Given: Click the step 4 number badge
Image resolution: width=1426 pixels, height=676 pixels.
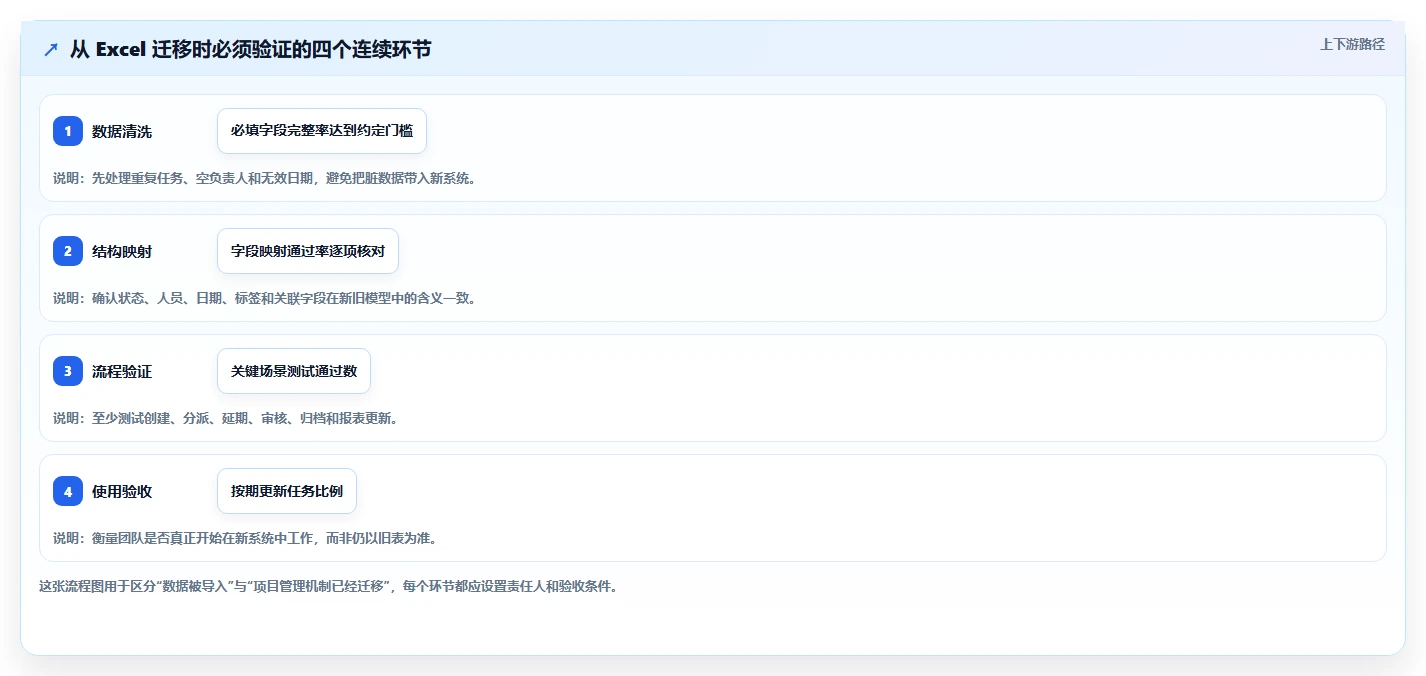Looking at the screenshot, I should pos(68,491).
